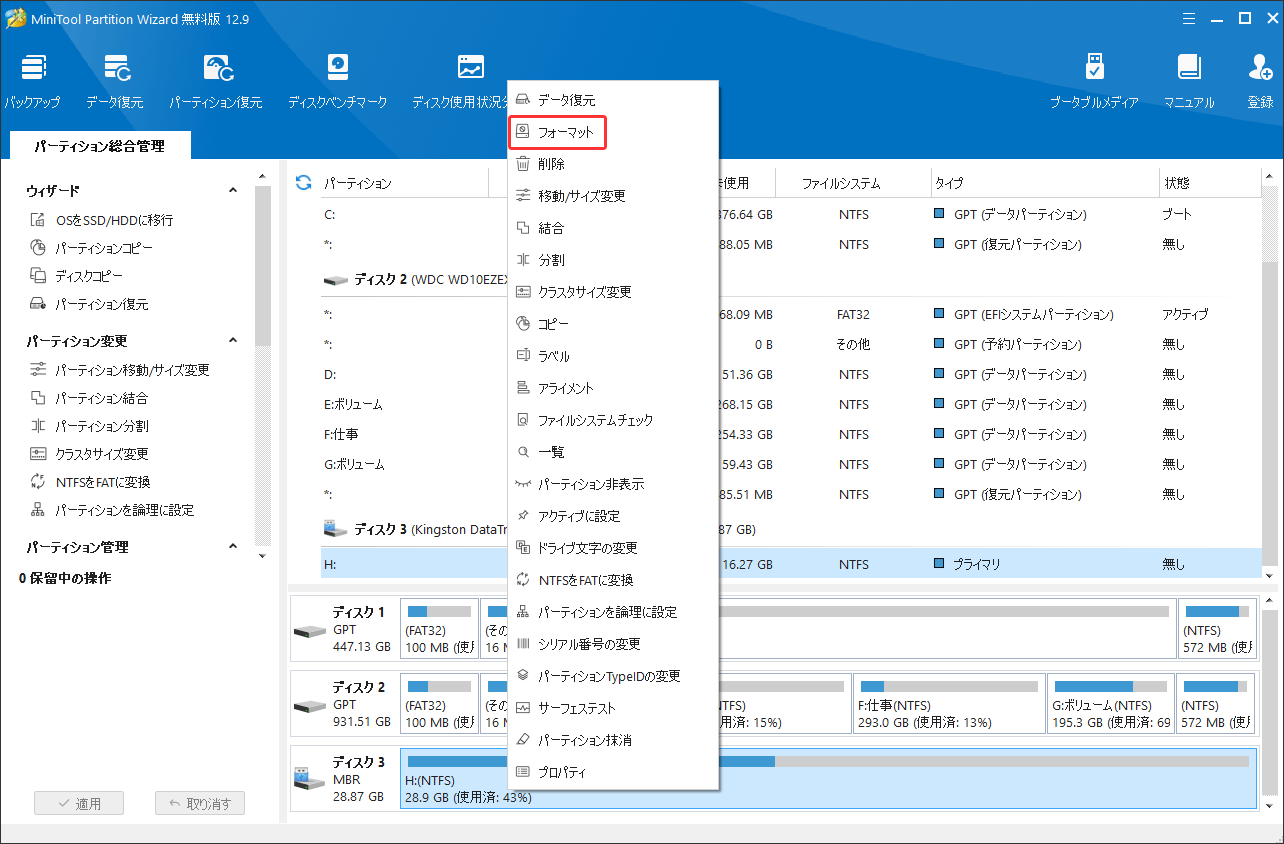Open the バックアップ toolbar icon

(32, 81)
